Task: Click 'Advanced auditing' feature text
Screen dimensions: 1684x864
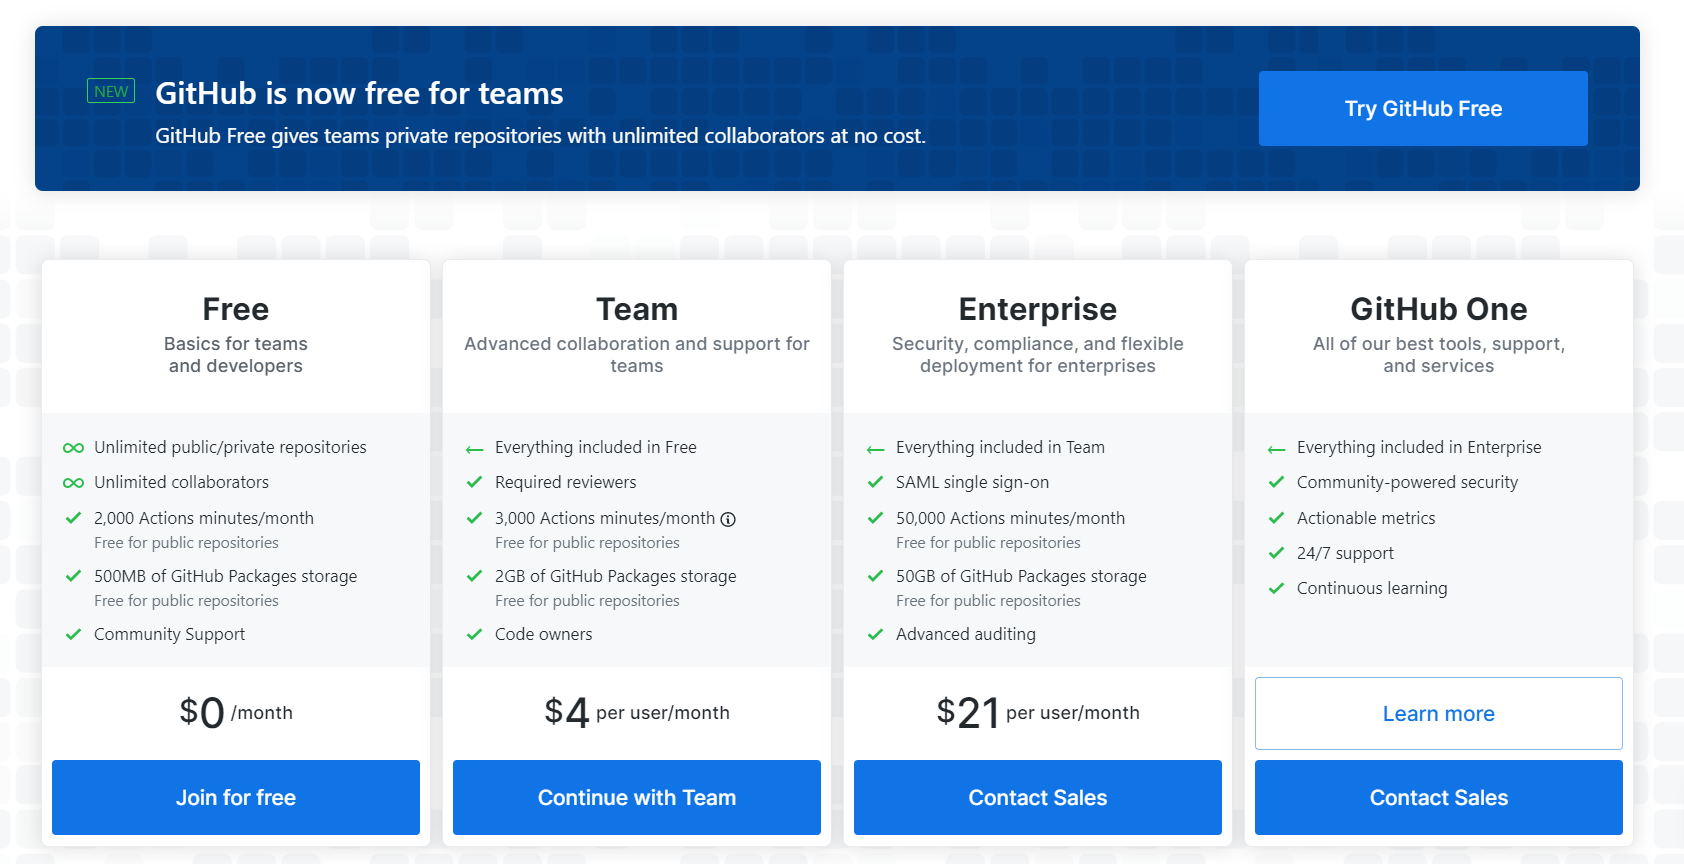Action: point(966,634)
